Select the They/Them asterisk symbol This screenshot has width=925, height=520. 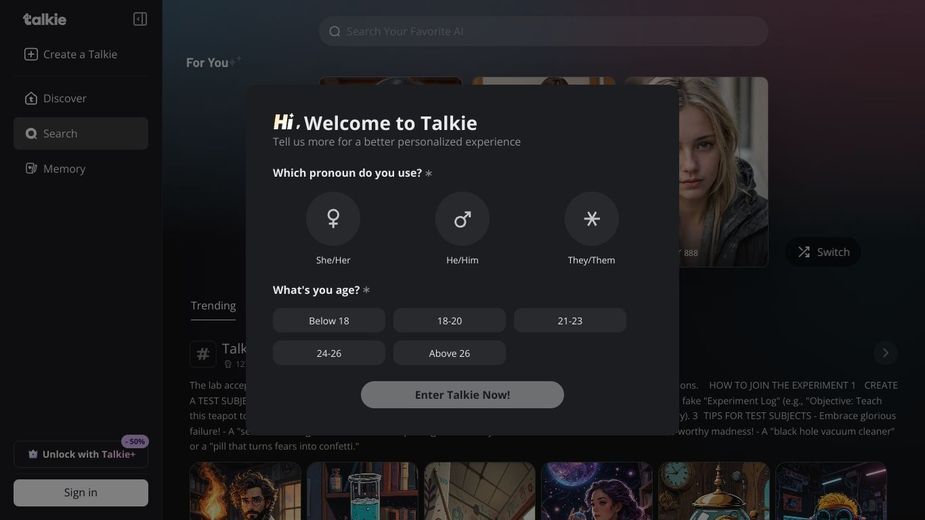pos(592,219)
